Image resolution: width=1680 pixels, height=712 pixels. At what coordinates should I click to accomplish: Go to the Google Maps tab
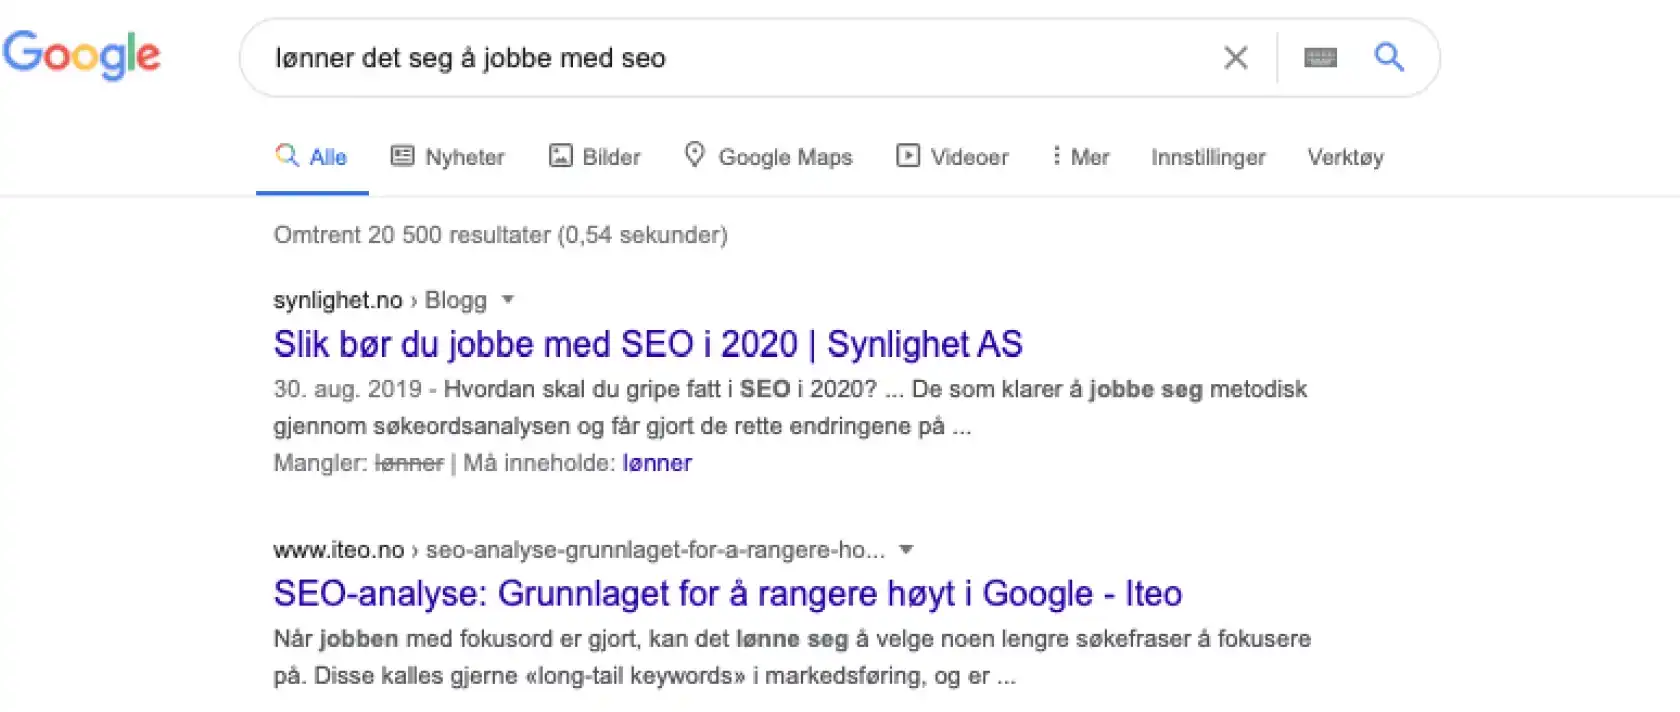pyautogui.click(x=768, y=157)
